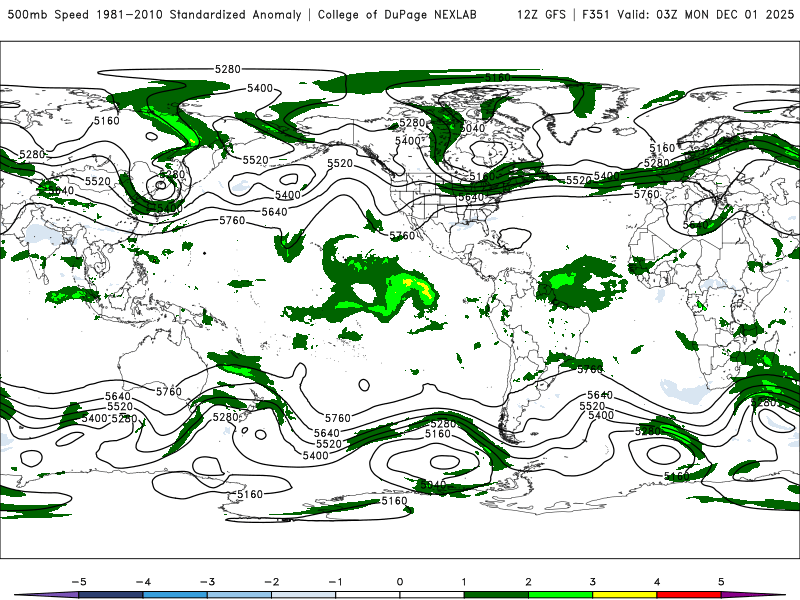Click the '4' label on the colorbar
Image resolution: width=800 pixels, height=600 pixels.
657,582
